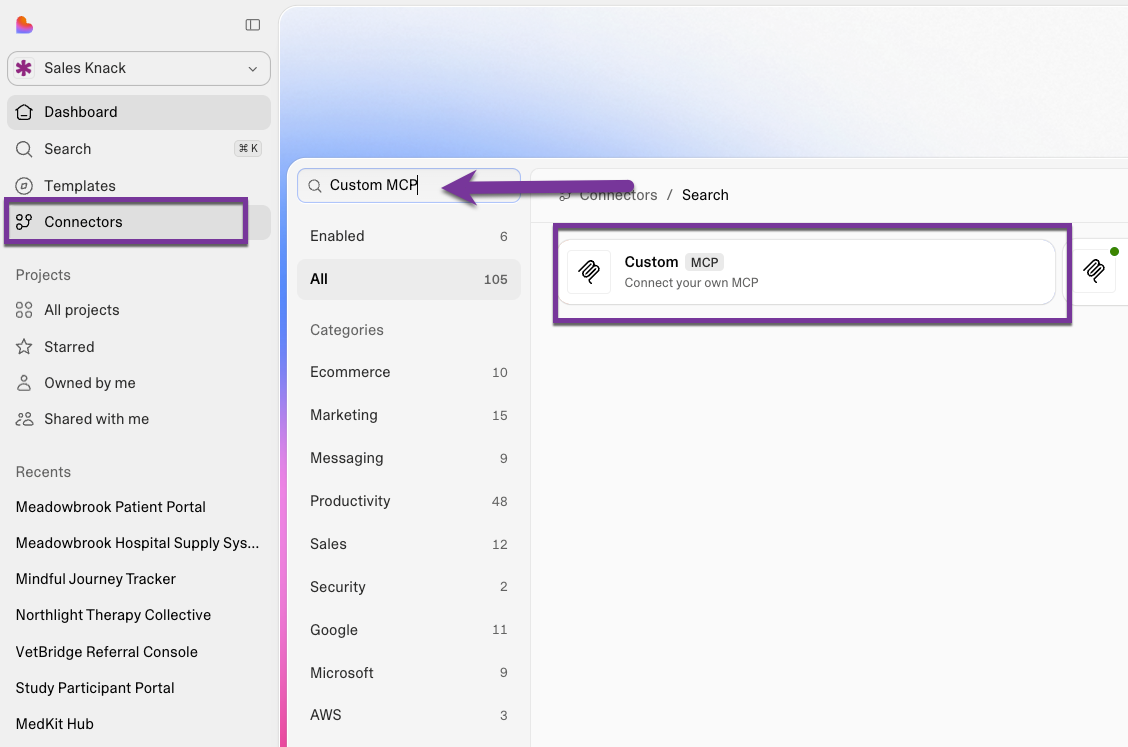This screenshot has width=1128, height=747.
Task: Filter by Marketing category
Action: pyautogui.click(x=409, y=415)
